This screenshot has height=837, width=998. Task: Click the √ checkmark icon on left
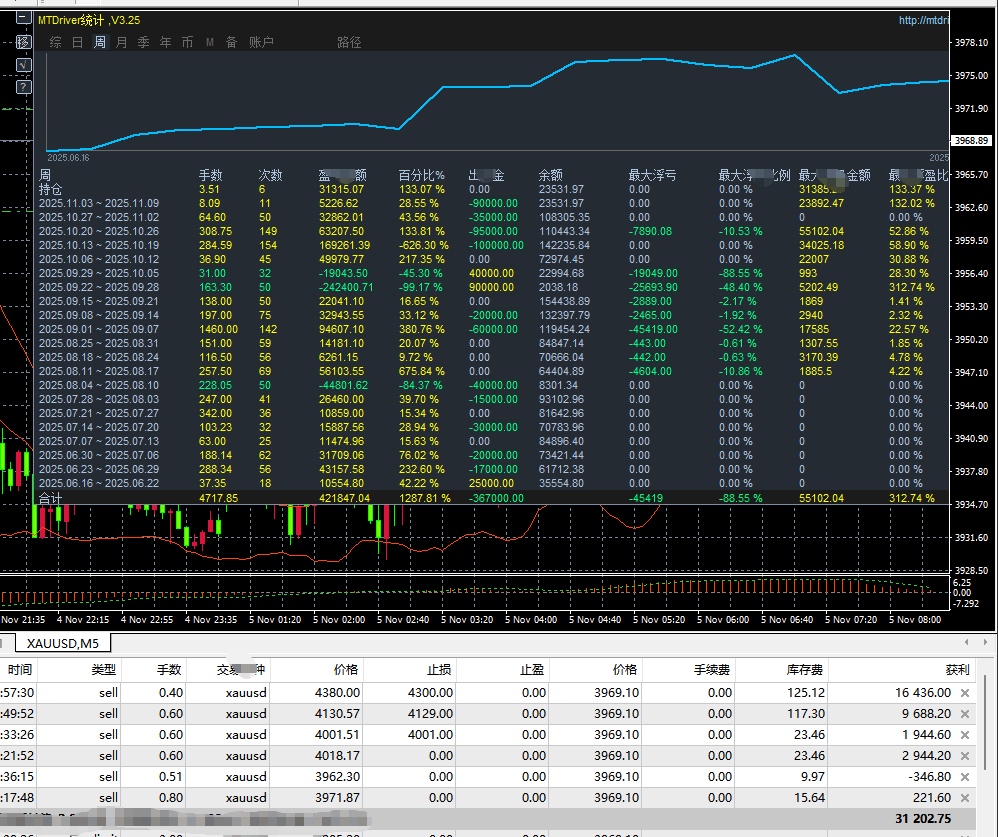coord(23,65)
